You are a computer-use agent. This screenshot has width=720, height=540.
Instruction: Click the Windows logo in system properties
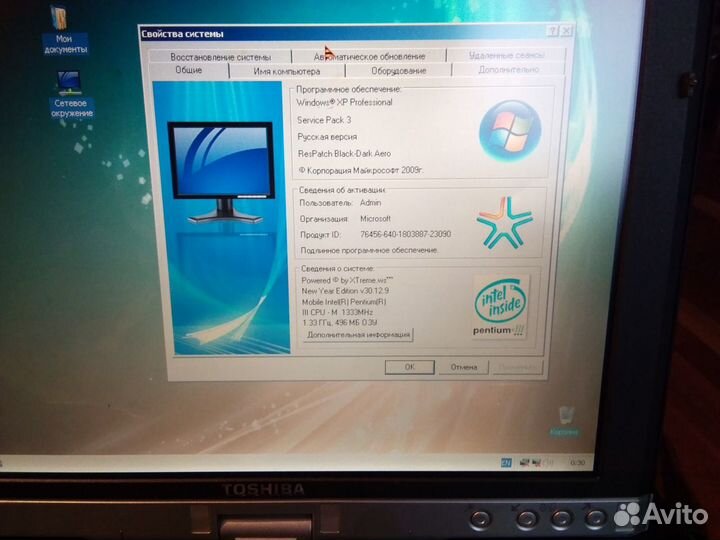509,131
